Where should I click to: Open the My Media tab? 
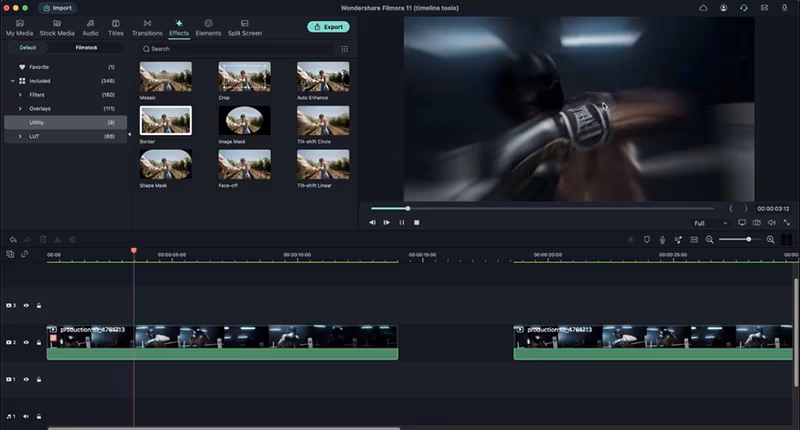[x=19, y=28]
